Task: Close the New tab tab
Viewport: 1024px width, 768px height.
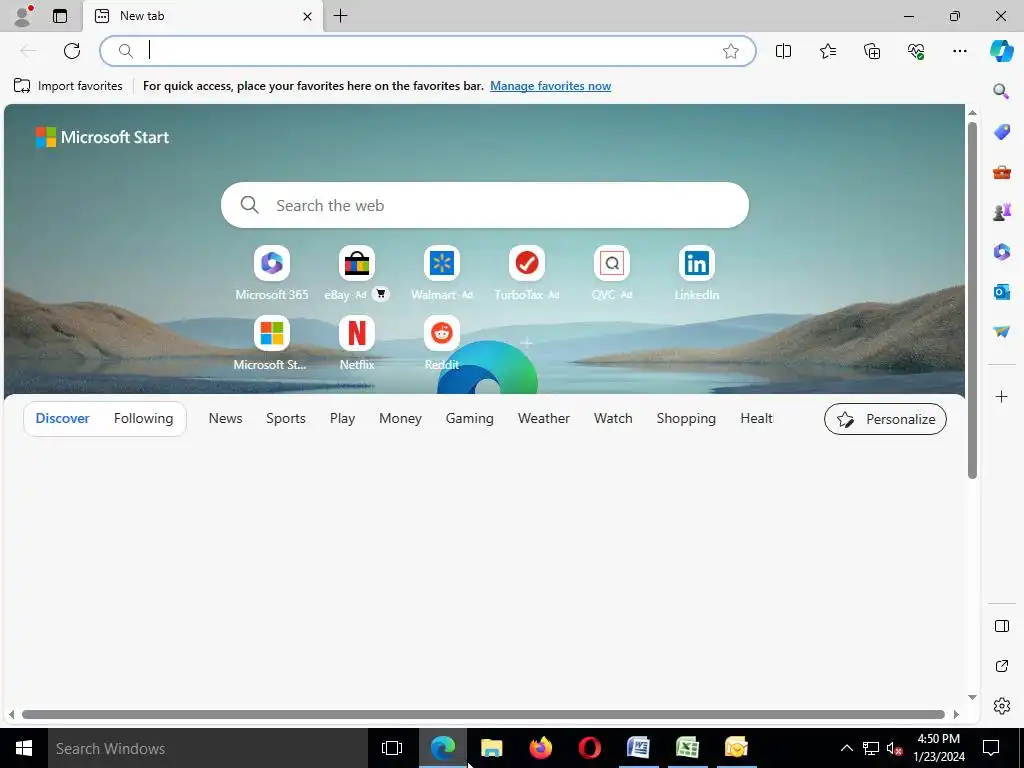Action: tap(308, 16)
